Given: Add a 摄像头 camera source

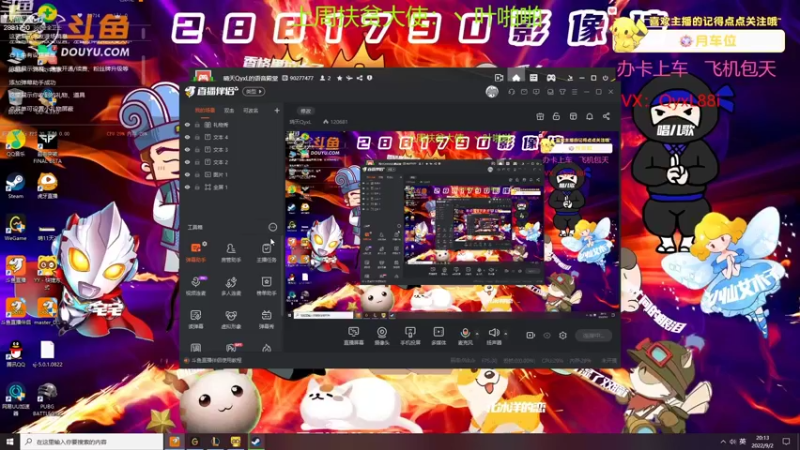Looking at the screenshot, I should point(382,336).
